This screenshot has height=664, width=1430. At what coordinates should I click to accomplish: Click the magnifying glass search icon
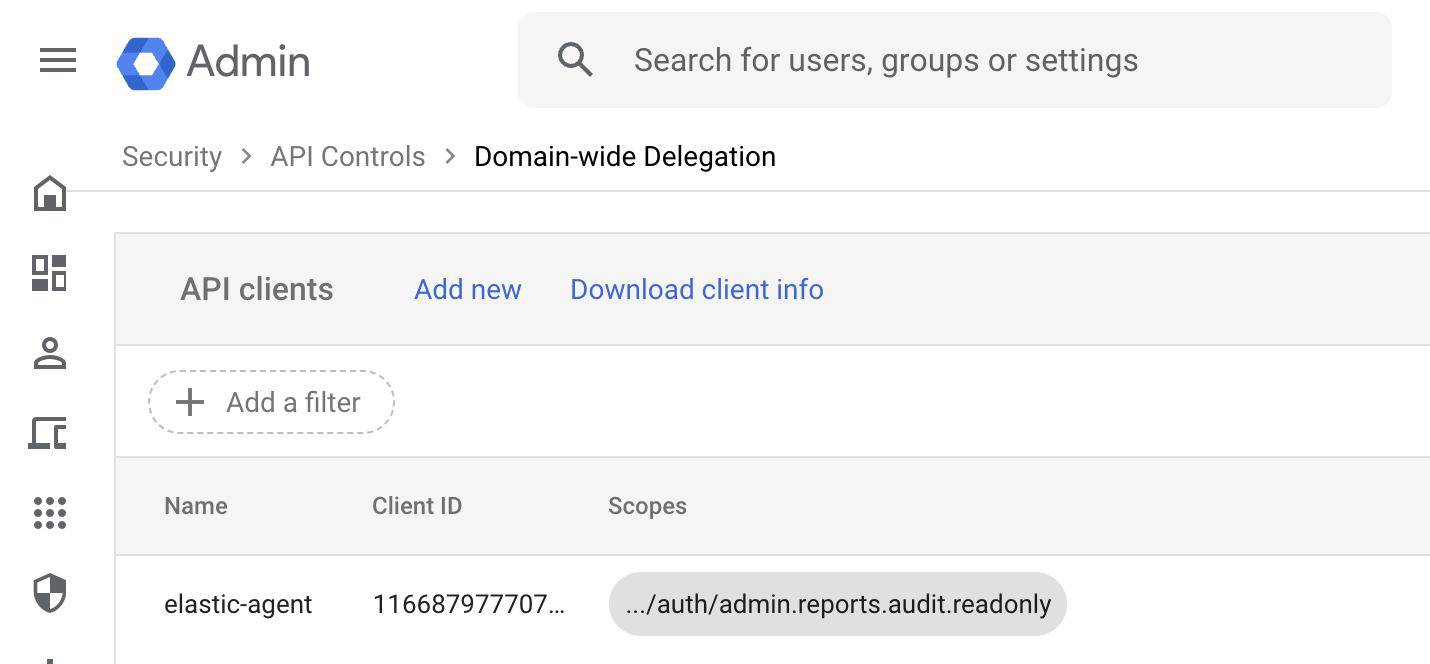[x=575, y=60]
